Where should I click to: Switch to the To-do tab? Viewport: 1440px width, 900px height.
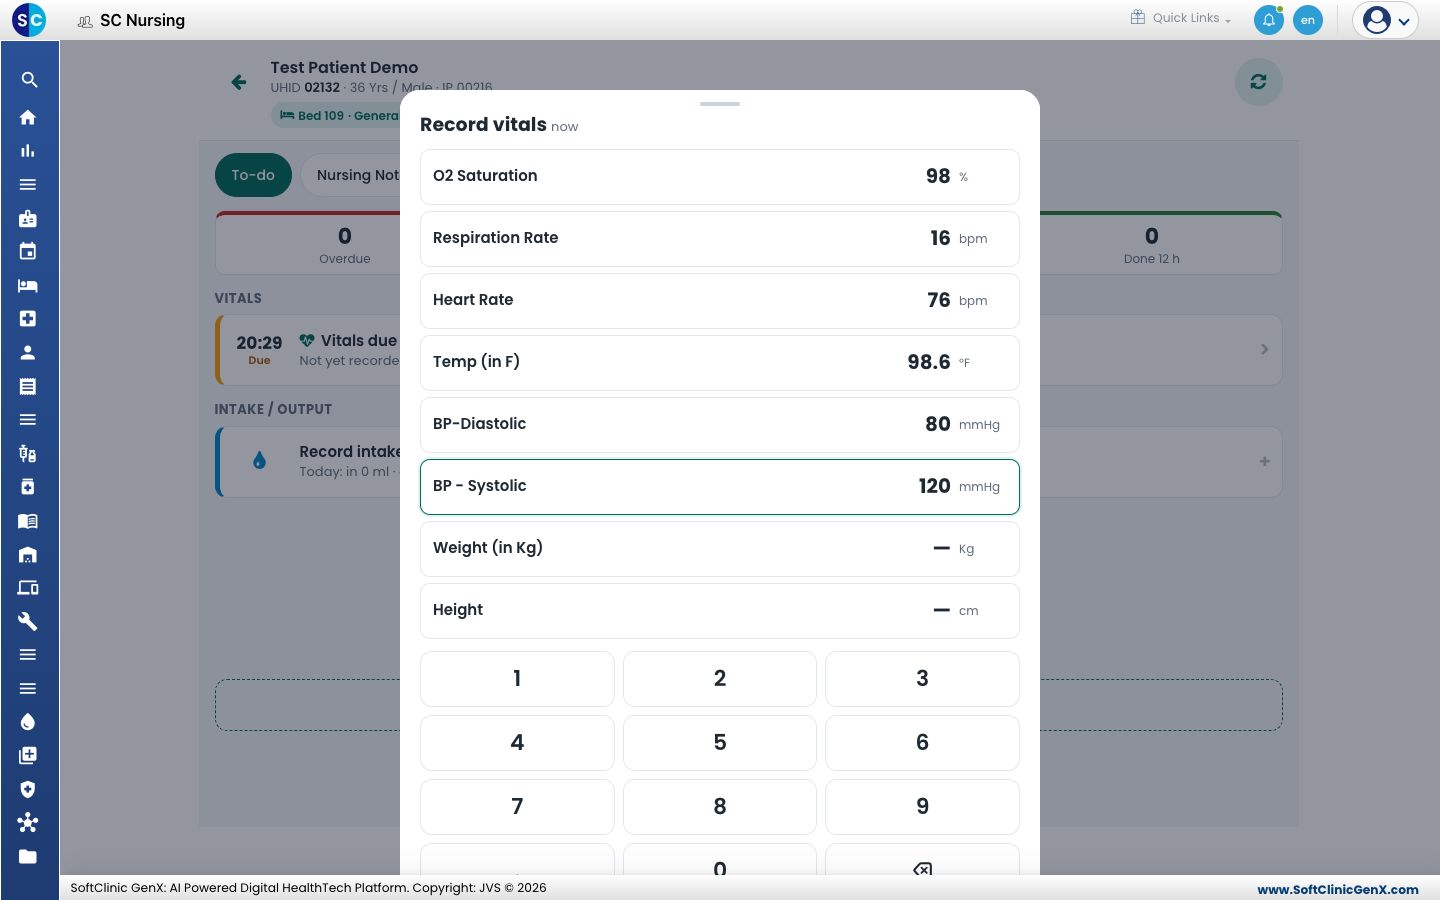click(x=253, y=175)
